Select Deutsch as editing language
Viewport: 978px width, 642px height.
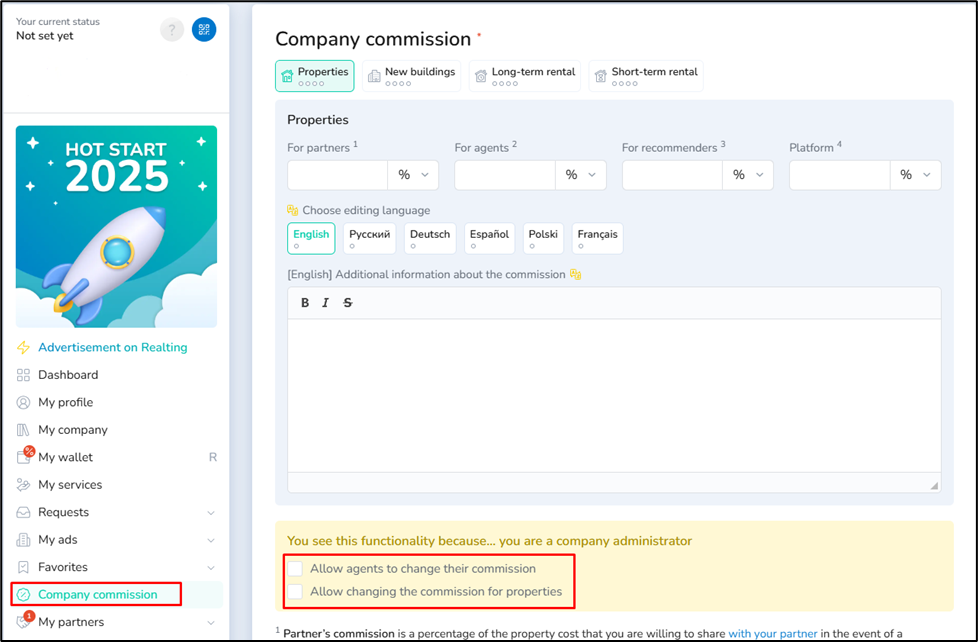point(430,238)
